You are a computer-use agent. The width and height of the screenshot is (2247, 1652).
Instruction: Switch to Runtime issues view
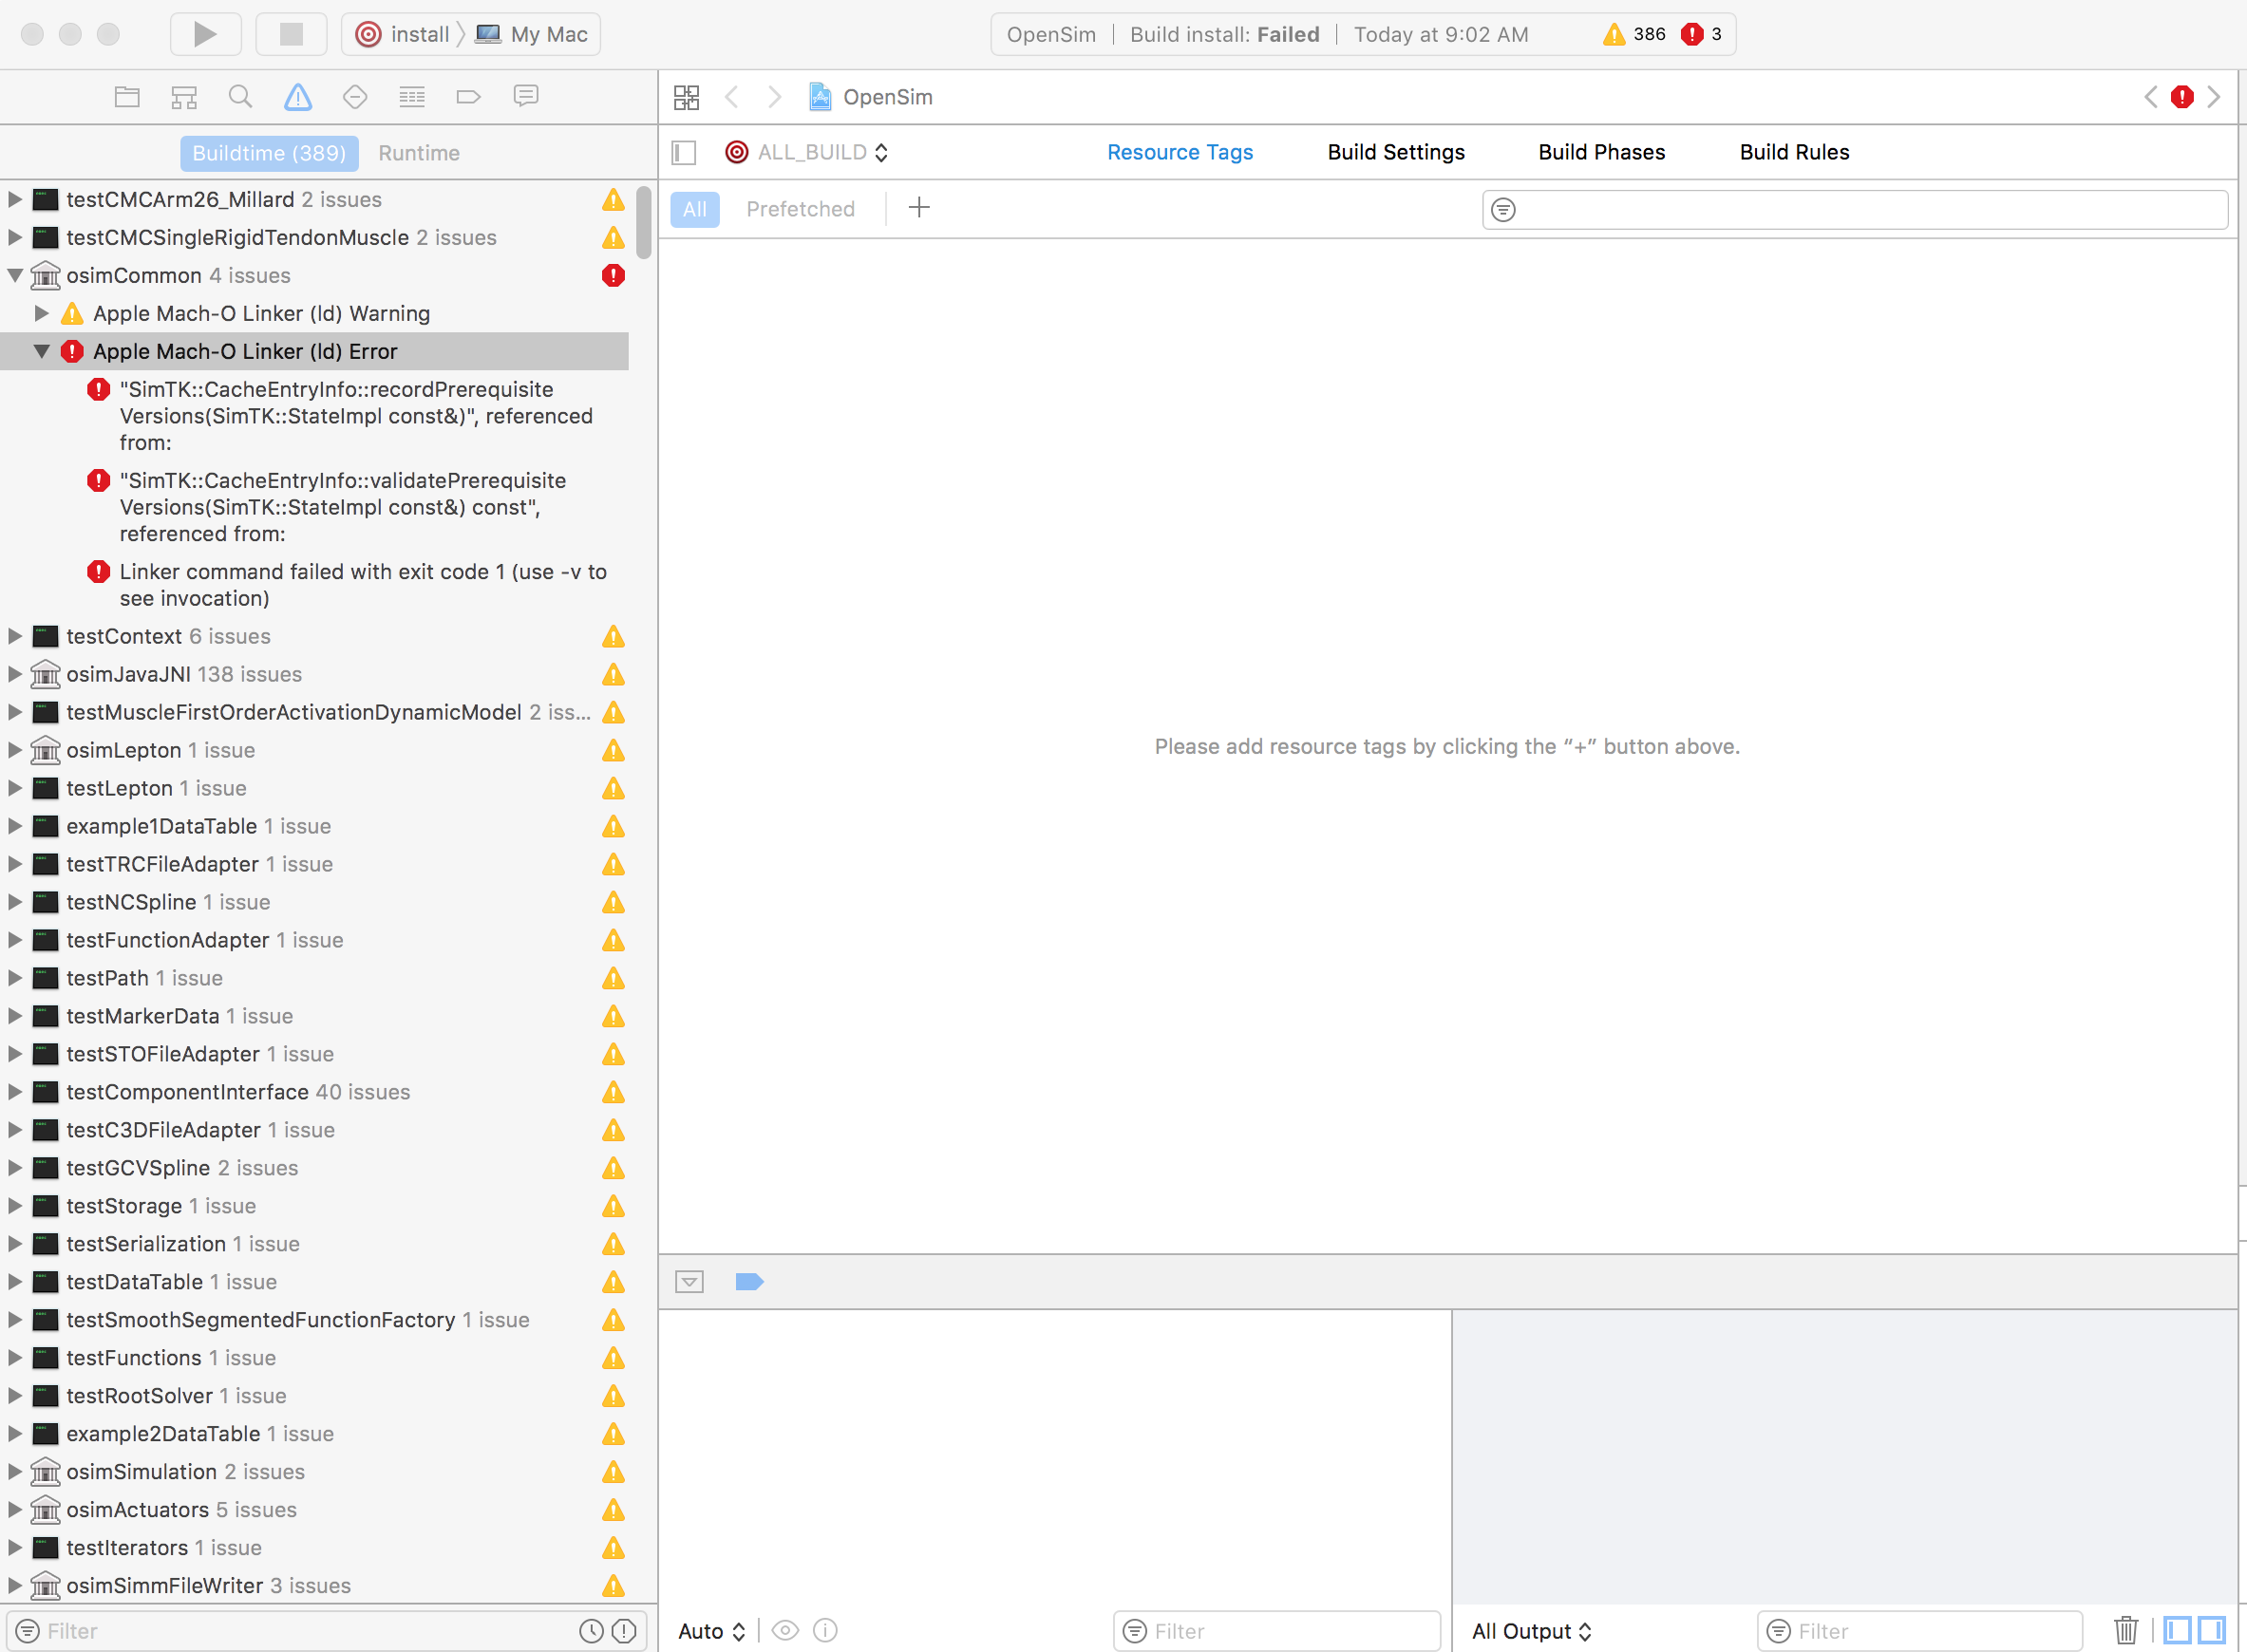point(419,153)
